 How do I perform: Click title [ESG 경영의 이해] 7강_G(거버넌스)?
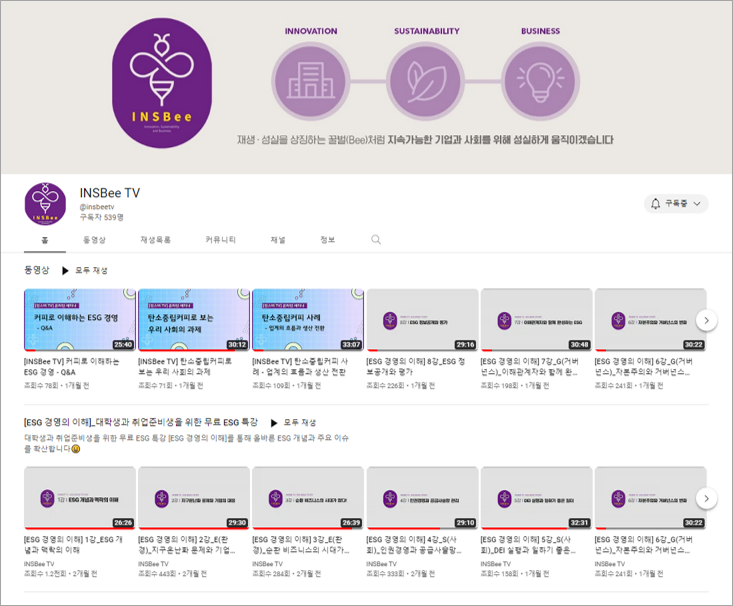[x=530, y=367]
